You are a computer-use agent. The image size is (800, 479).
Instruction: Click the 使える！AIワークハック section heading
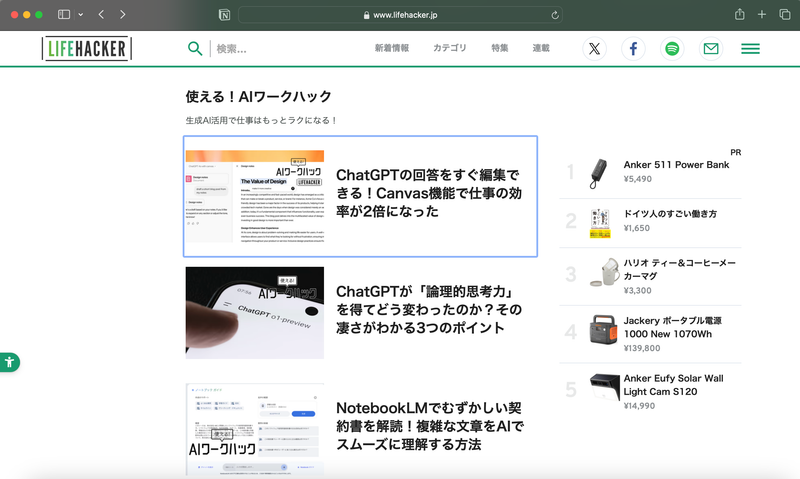click(x=258, y=96)
